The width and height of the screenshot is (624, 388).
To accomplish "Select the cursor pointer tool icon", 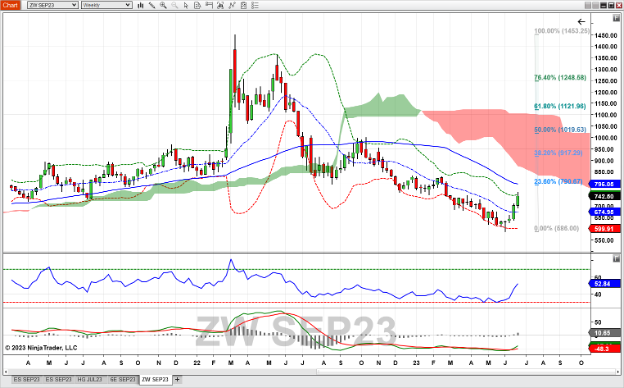I will [x=186, y=5].
